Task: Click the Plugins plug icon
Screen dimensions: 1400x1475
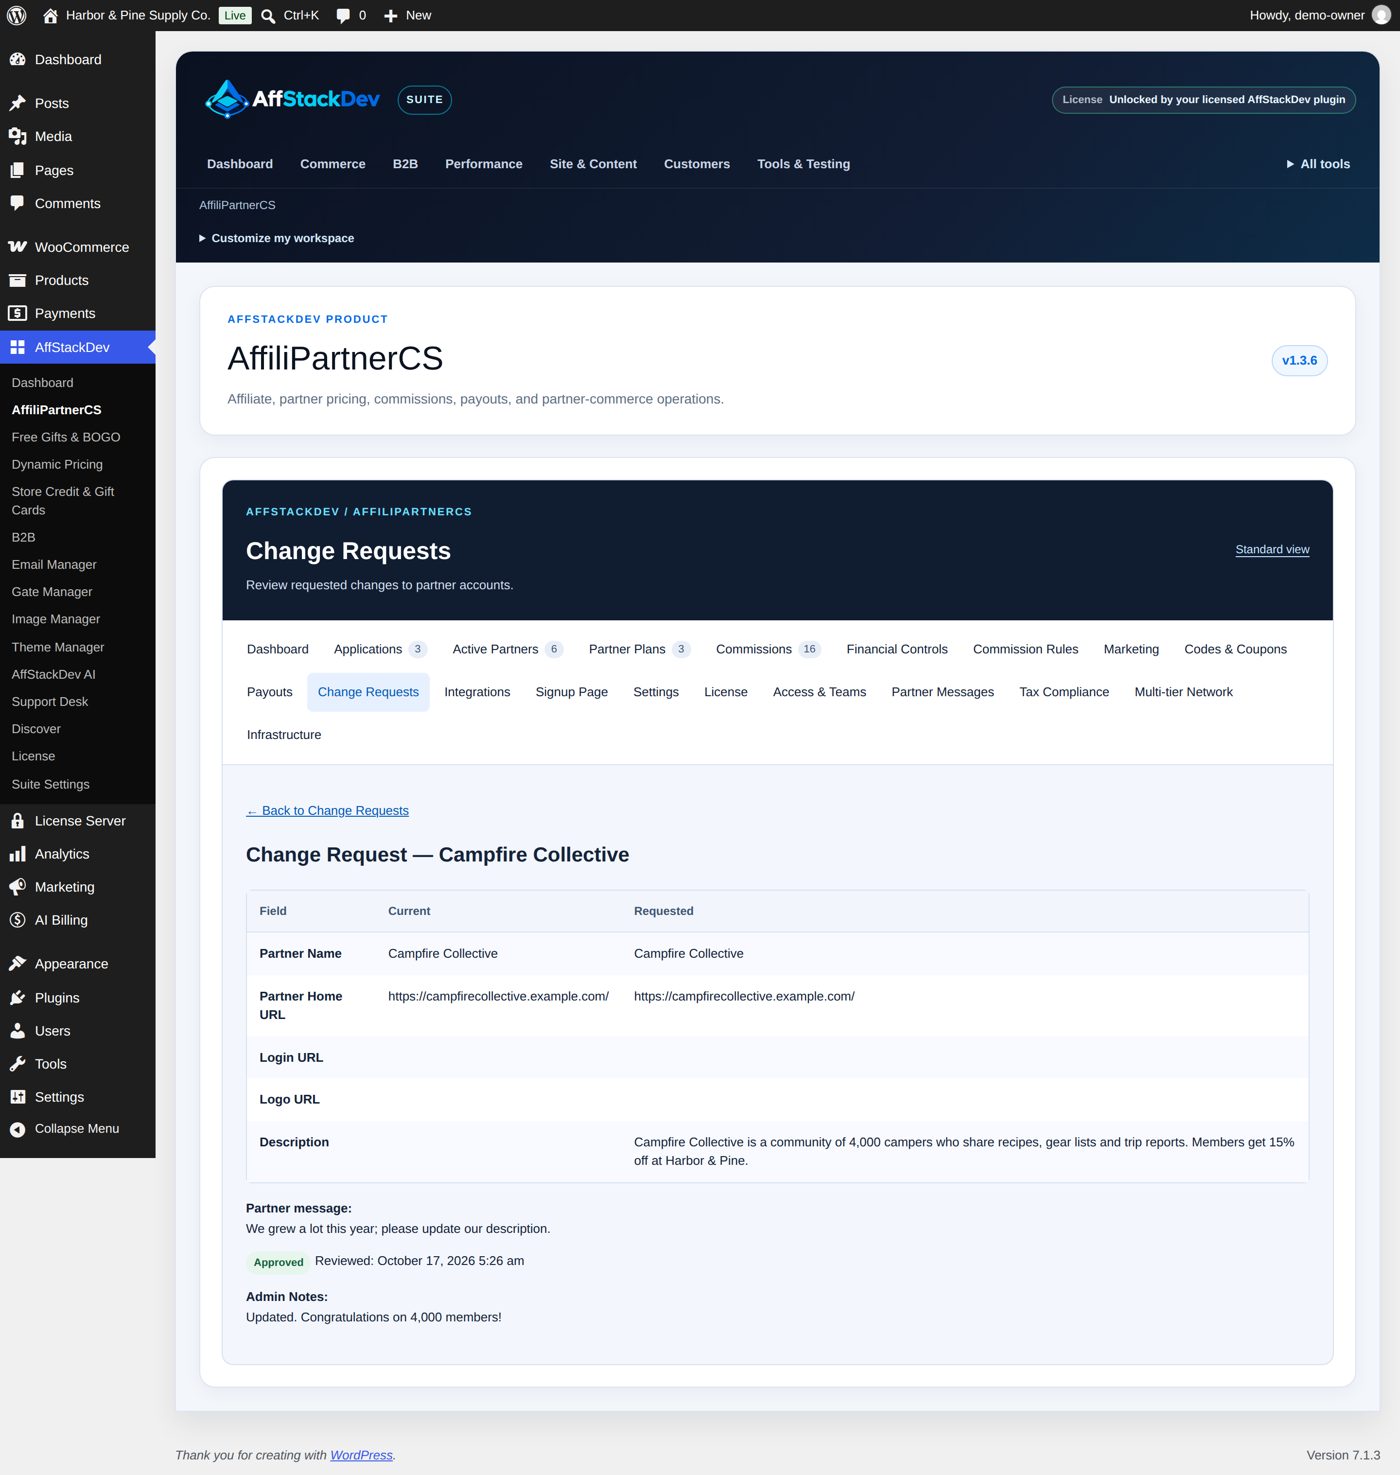Action: 17,998
